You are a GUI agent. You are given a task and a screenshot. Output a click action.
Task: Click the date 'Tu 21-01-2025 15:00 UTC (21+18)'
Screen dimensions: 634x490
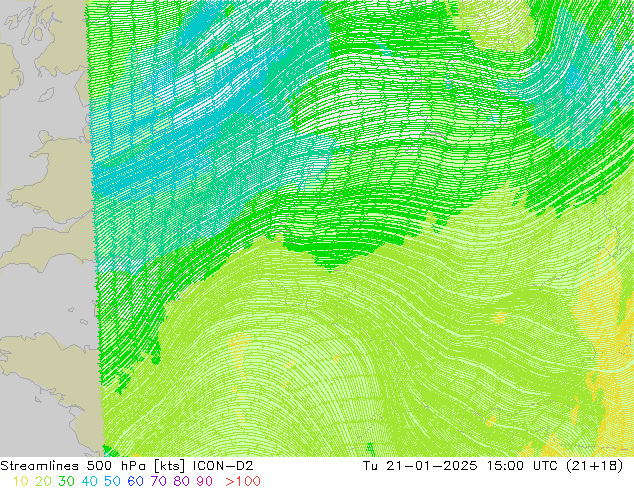[x=493, y=466]
